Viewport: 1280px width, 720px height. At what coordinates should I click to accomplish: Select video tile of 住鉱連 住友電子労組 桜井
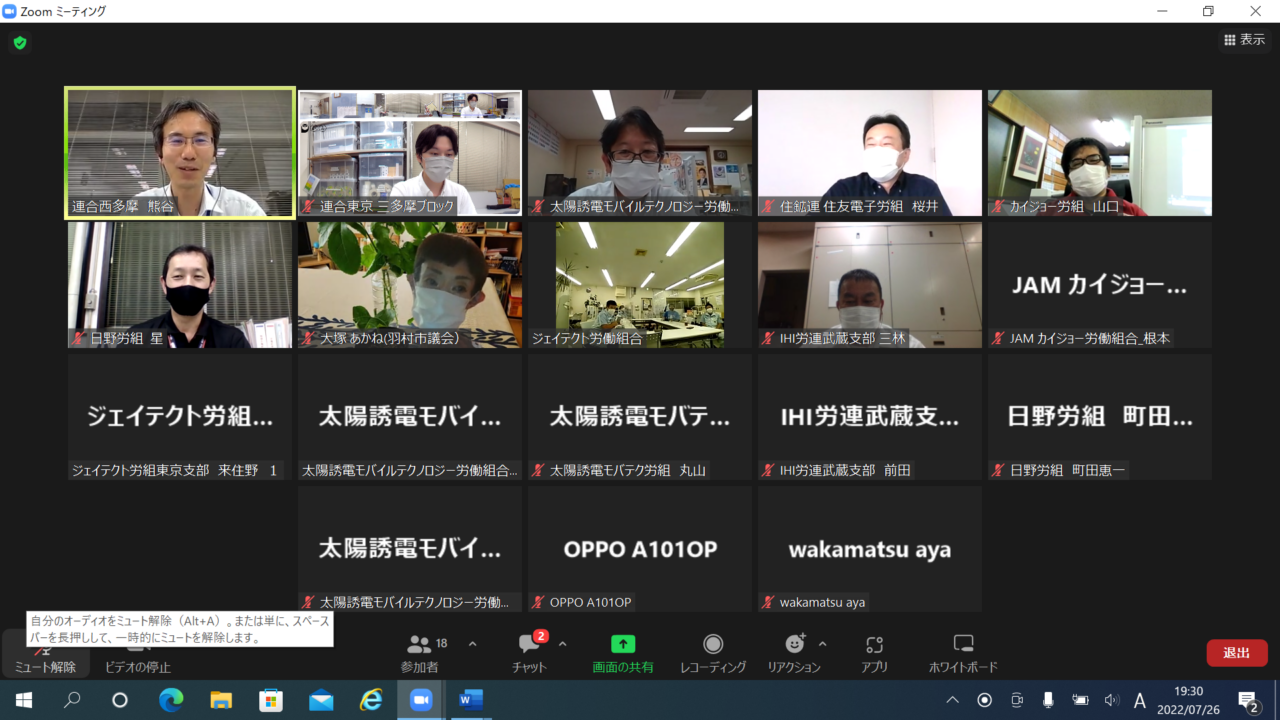pos(870,153)
